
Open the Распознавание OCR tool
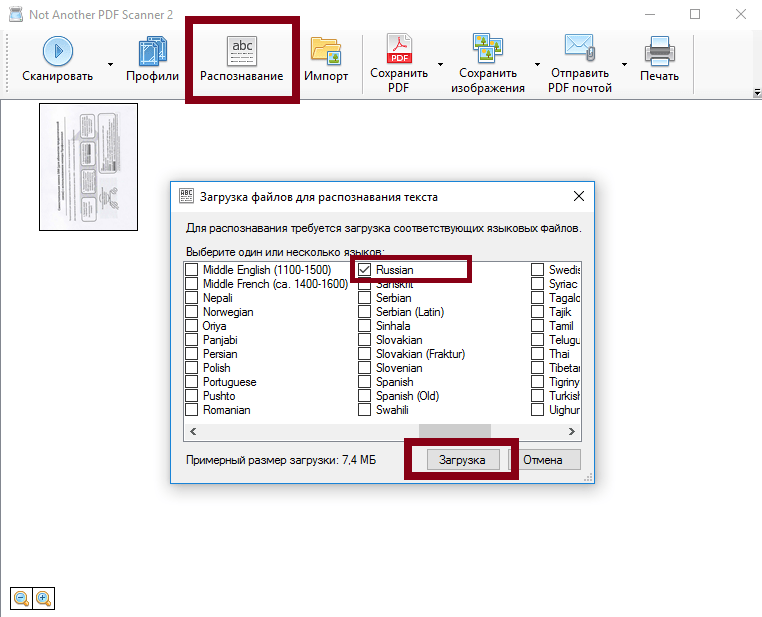[x=242, y=61]
